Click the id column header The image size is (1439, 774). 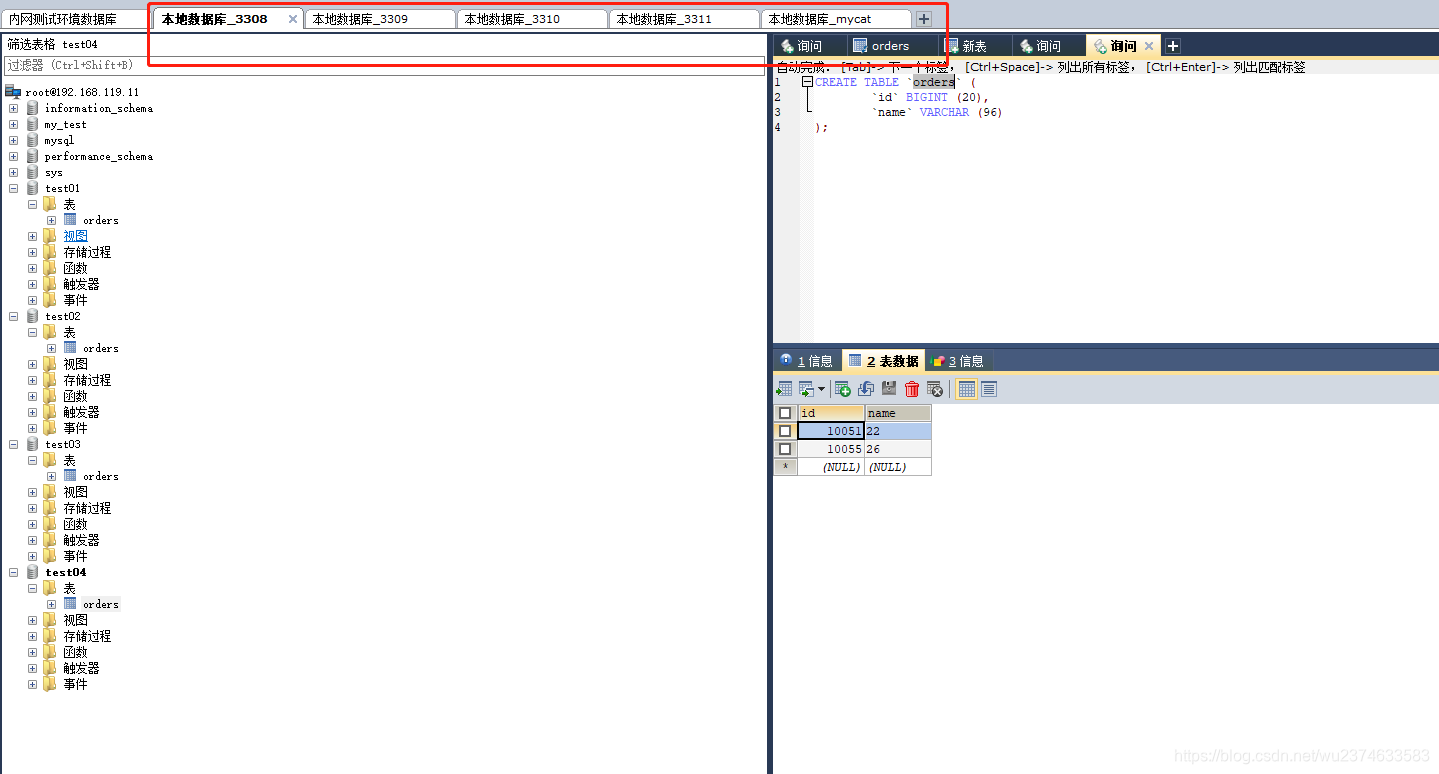[831, 413]
